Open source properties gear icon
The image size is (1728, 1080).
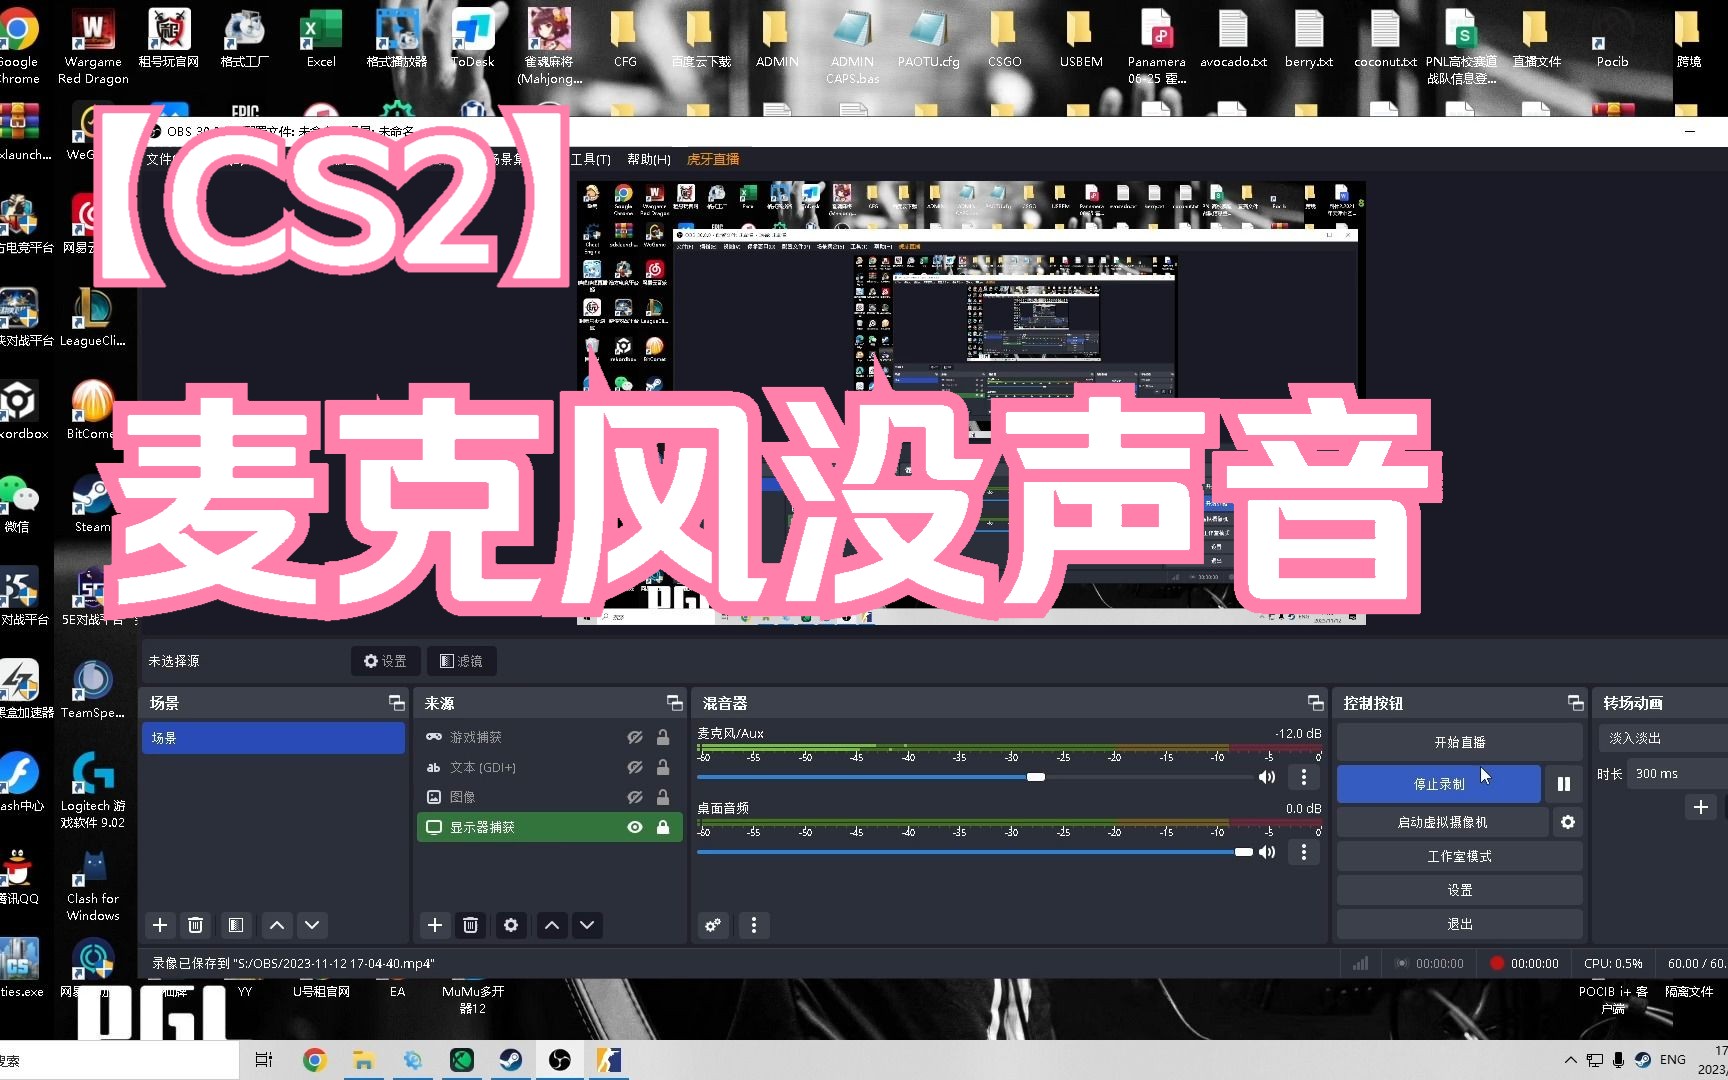pos(511,925)
